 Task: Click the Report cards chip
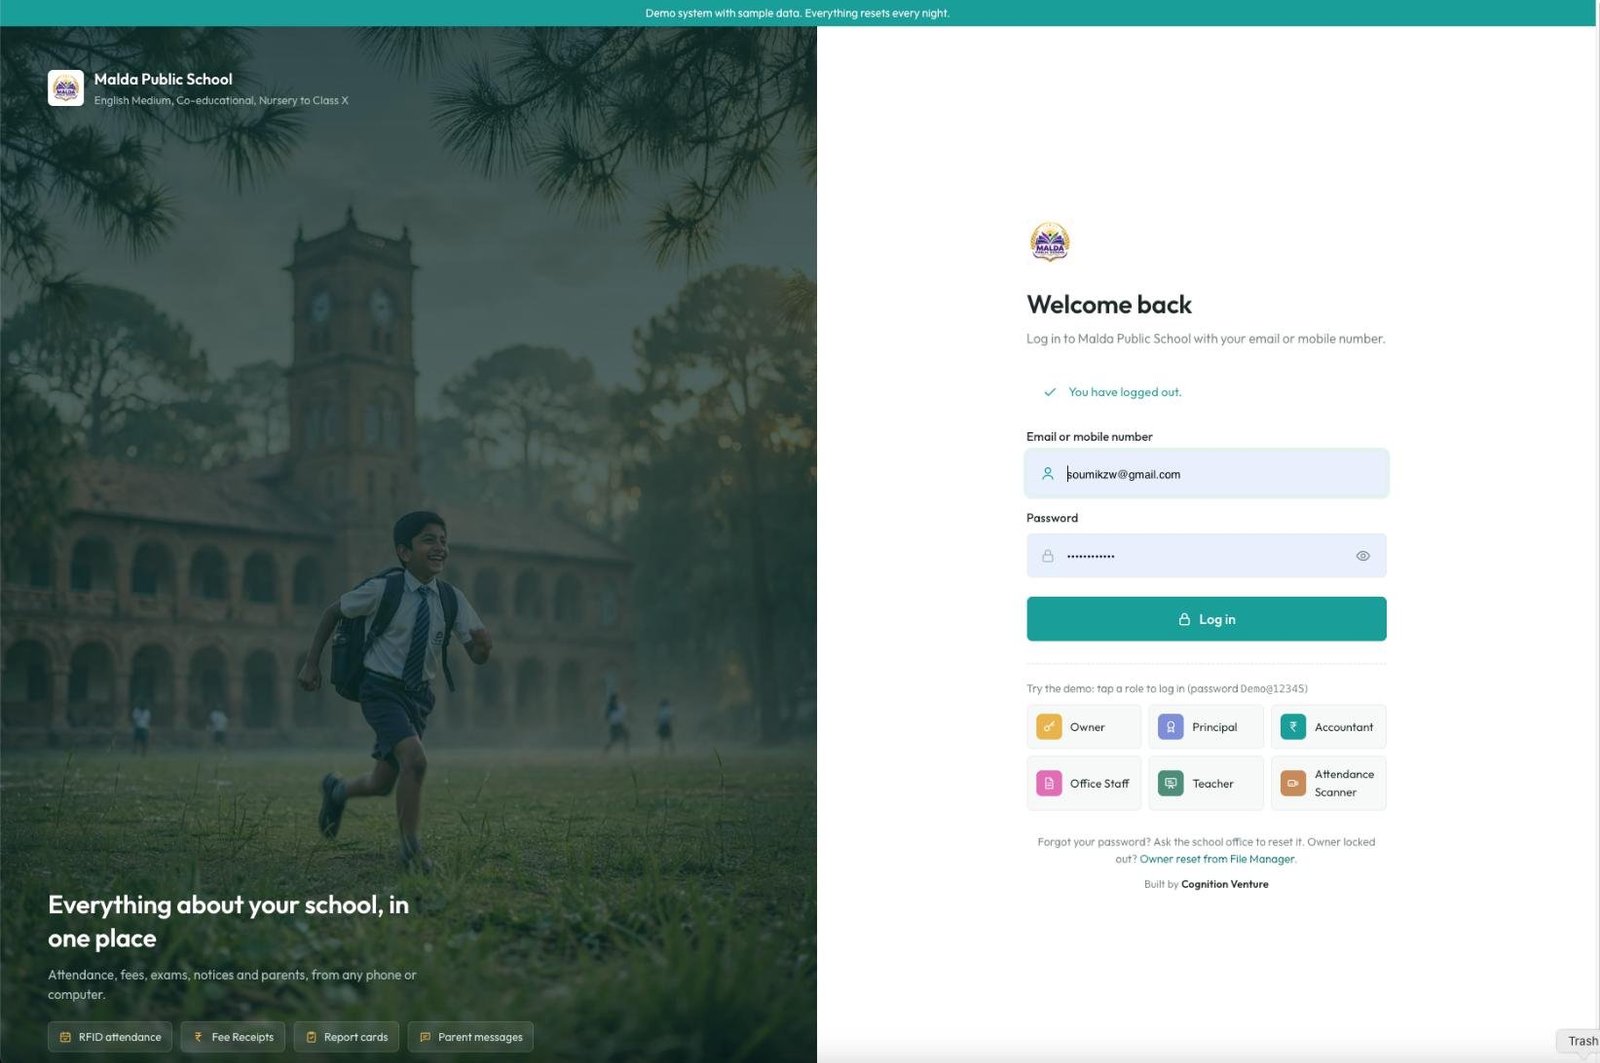346,1037
